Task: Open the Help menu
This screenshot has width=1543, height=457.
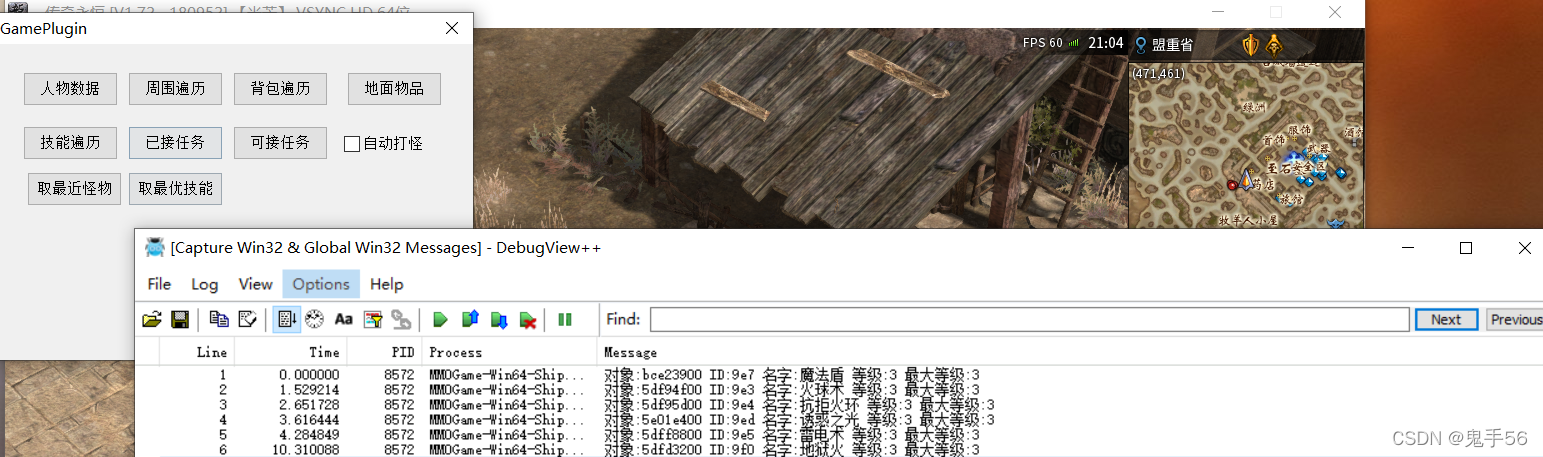Action: pos(386,284)
